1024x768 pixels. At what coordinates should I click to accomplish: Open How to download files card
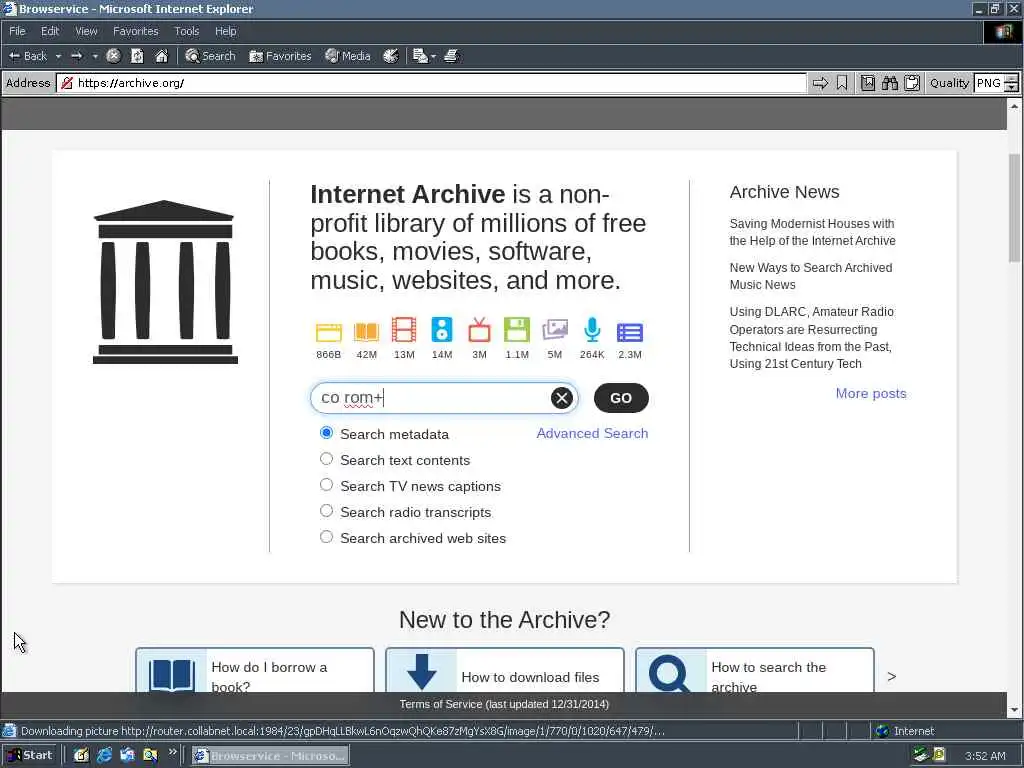[x=505, y=670]
